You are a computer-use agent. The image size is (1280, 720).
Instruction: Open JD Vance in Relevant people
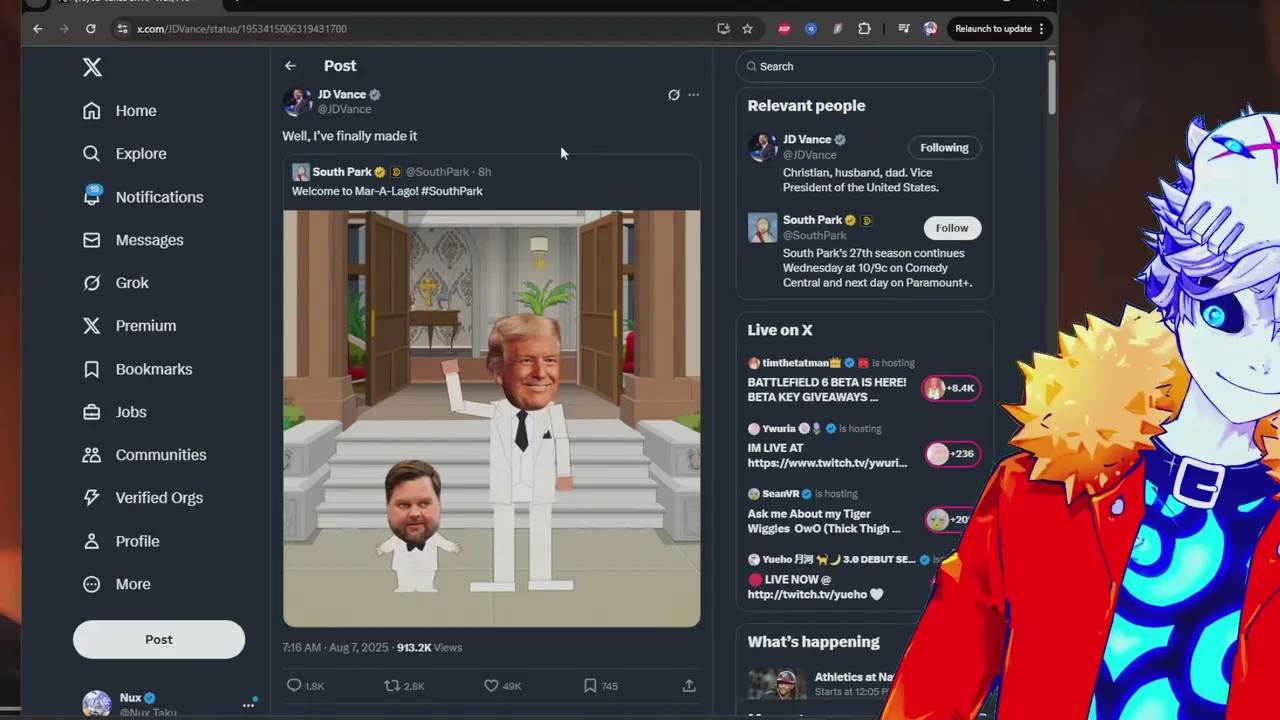(807, 140)
